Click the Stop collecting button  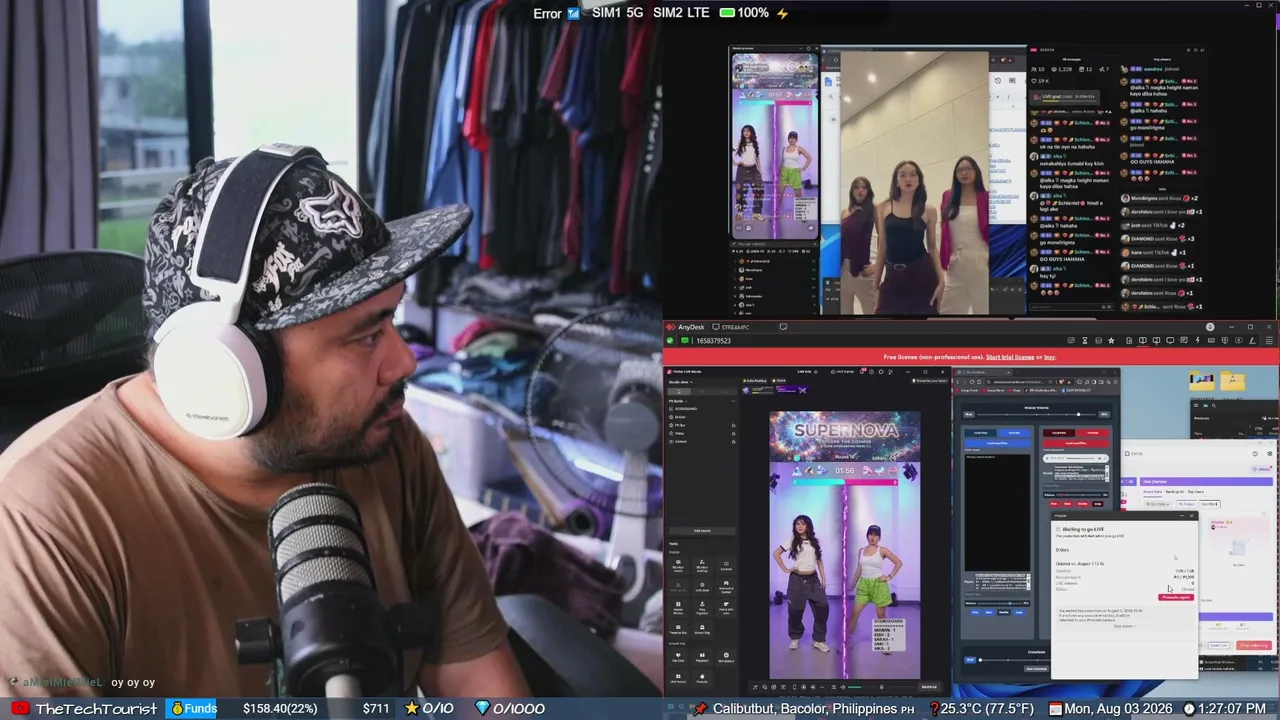[x=1253, y=645]
